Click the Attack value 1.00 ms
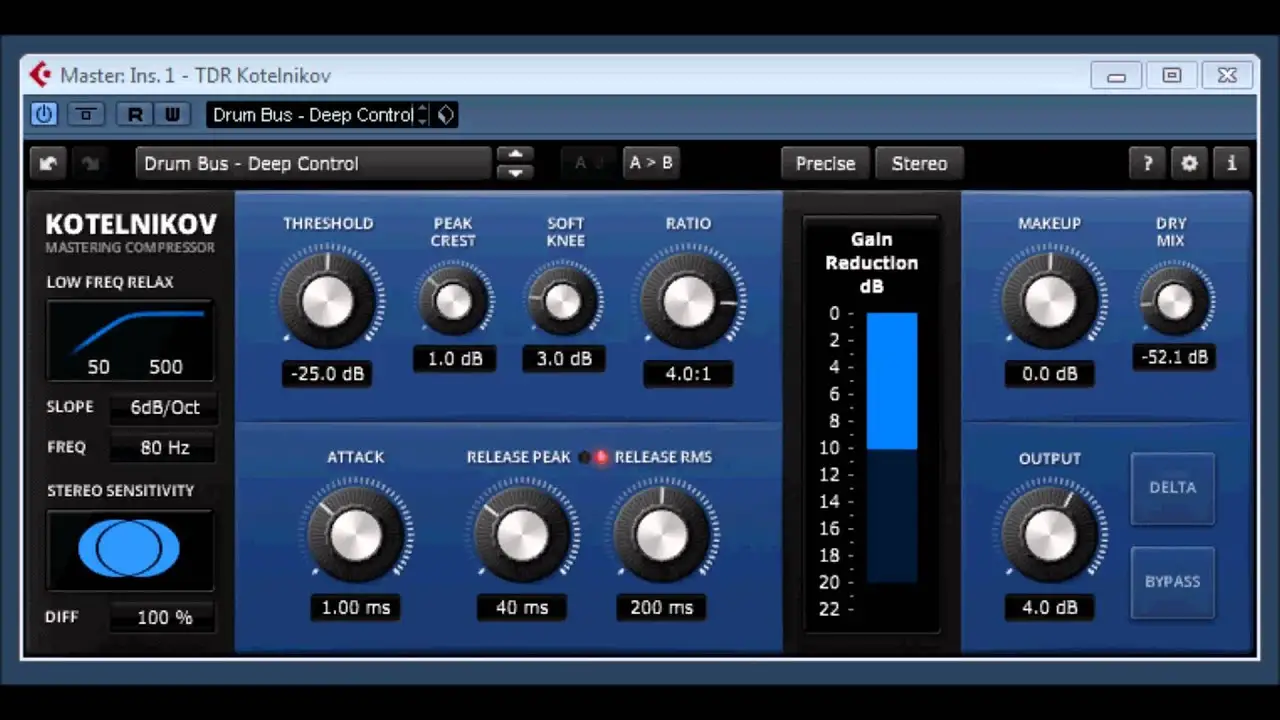This screenshot has width=1280, height=720. click(355, 607)
